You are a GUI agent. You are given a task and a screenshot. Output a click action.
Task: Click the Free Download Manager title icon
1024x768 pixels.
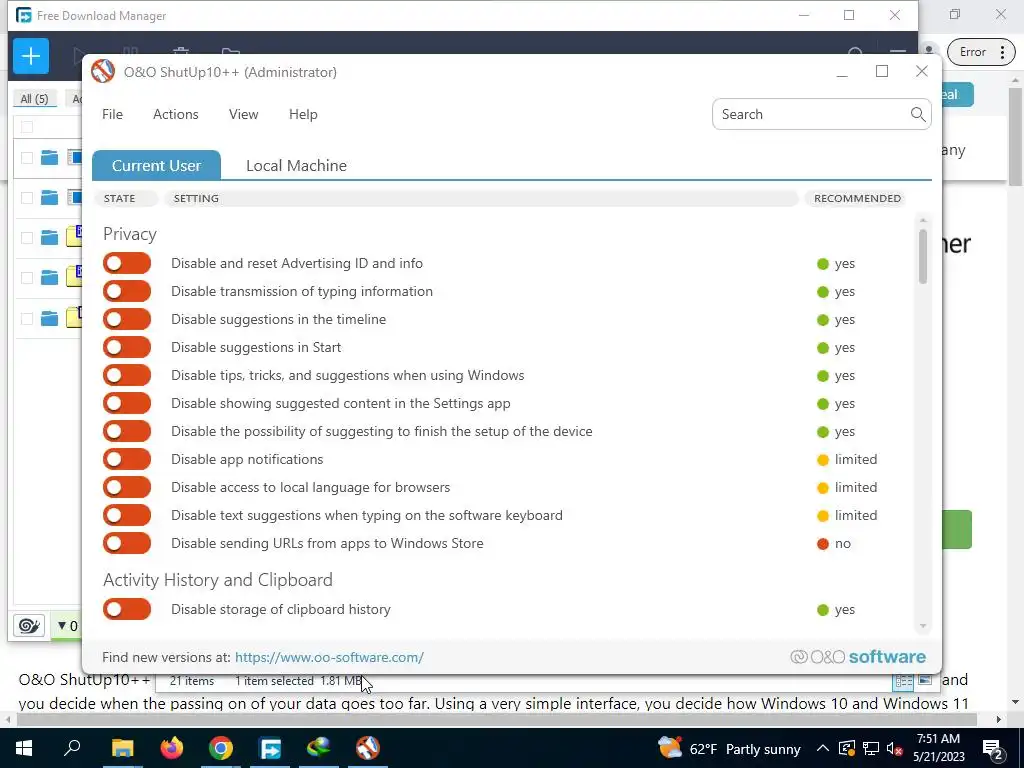pyautogui.click(x=24, y=15)
